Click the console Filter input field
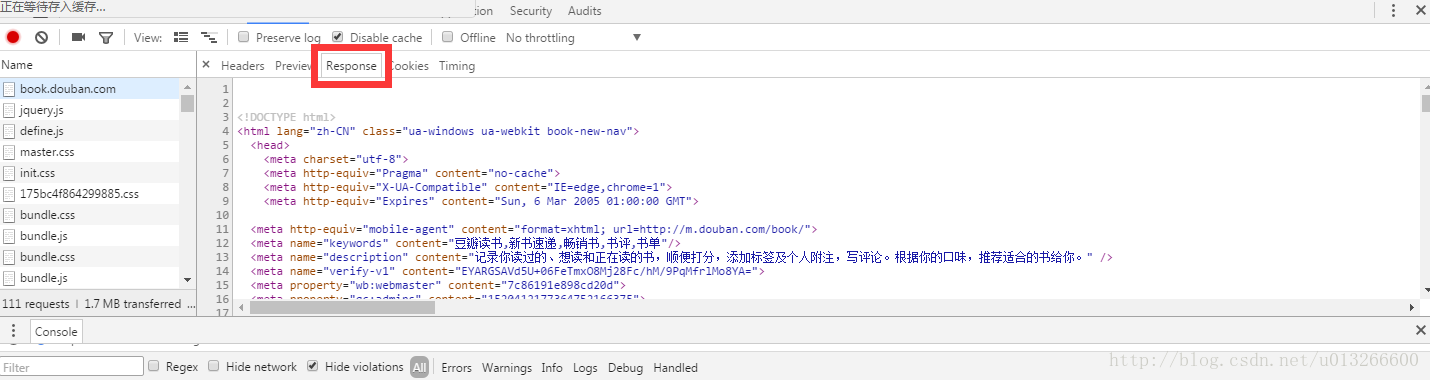The width and height of the screenshot is (1430, 380). (x=72, y=367)
